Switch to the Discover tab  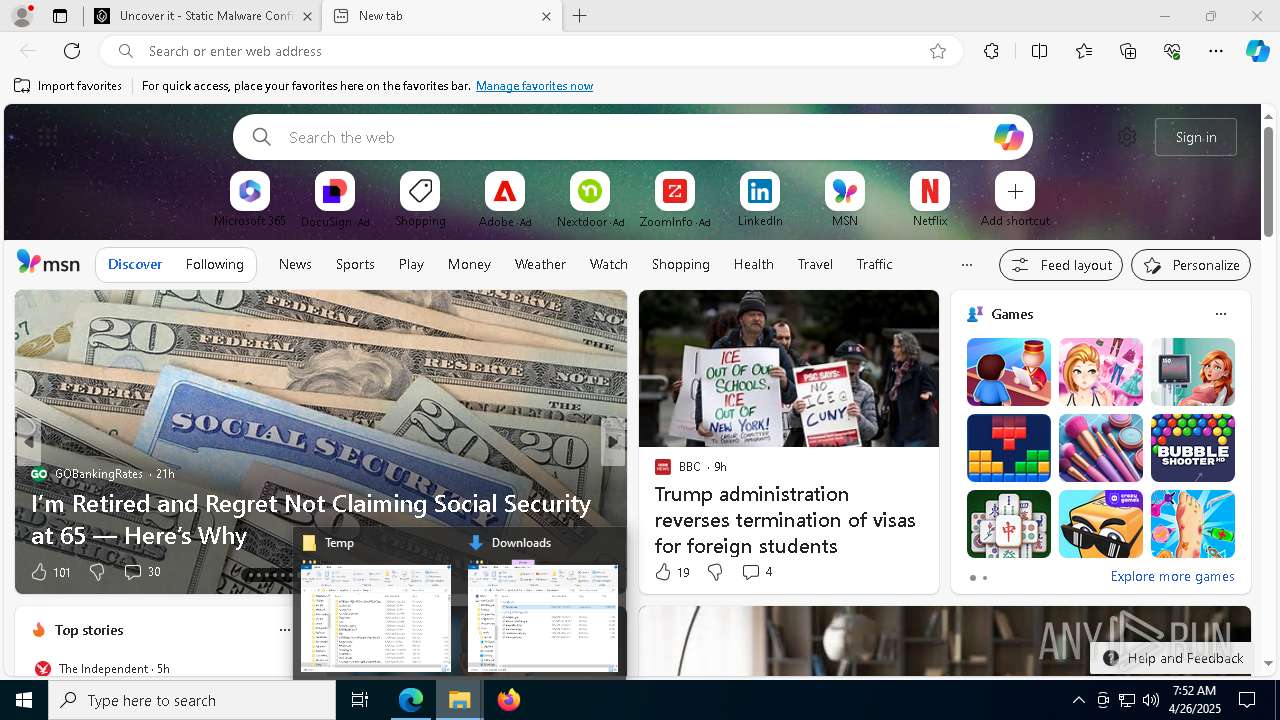pyautogui.click(x=135, y=265)
